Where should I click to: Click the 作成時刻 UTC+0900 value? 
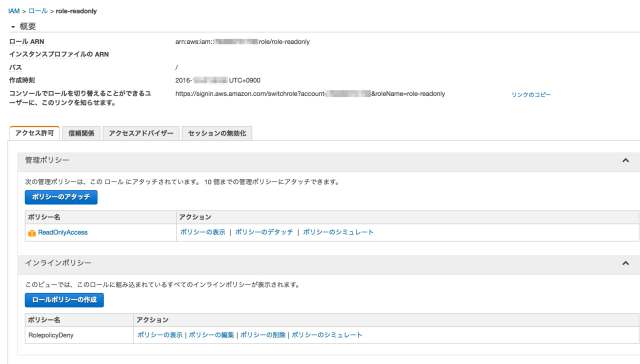point(218,80)
